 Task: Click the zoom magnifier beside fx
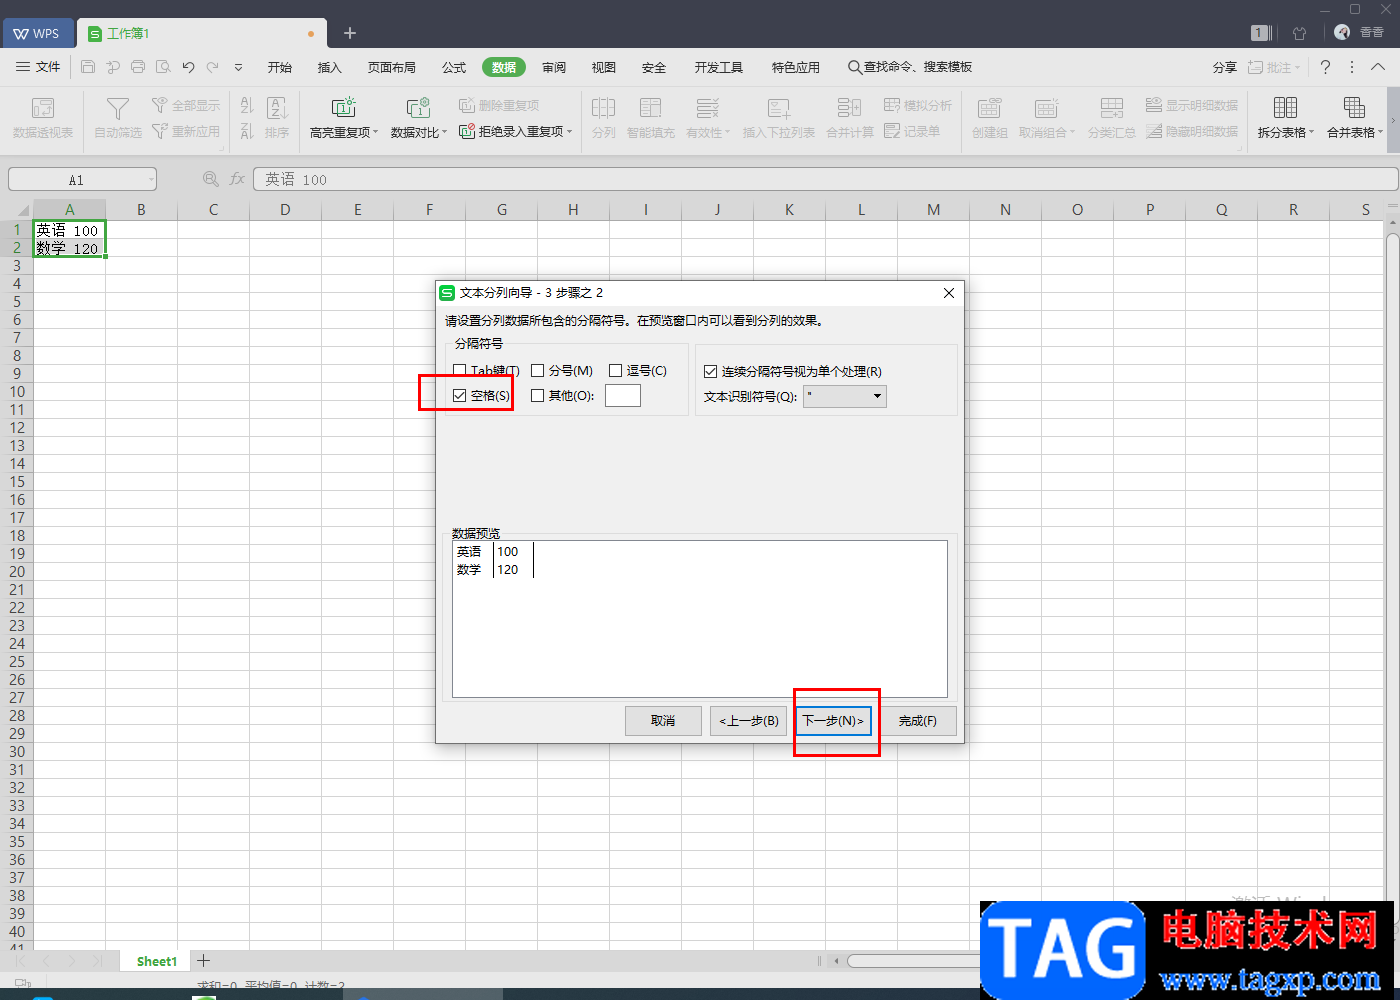(x=211, y=179)
